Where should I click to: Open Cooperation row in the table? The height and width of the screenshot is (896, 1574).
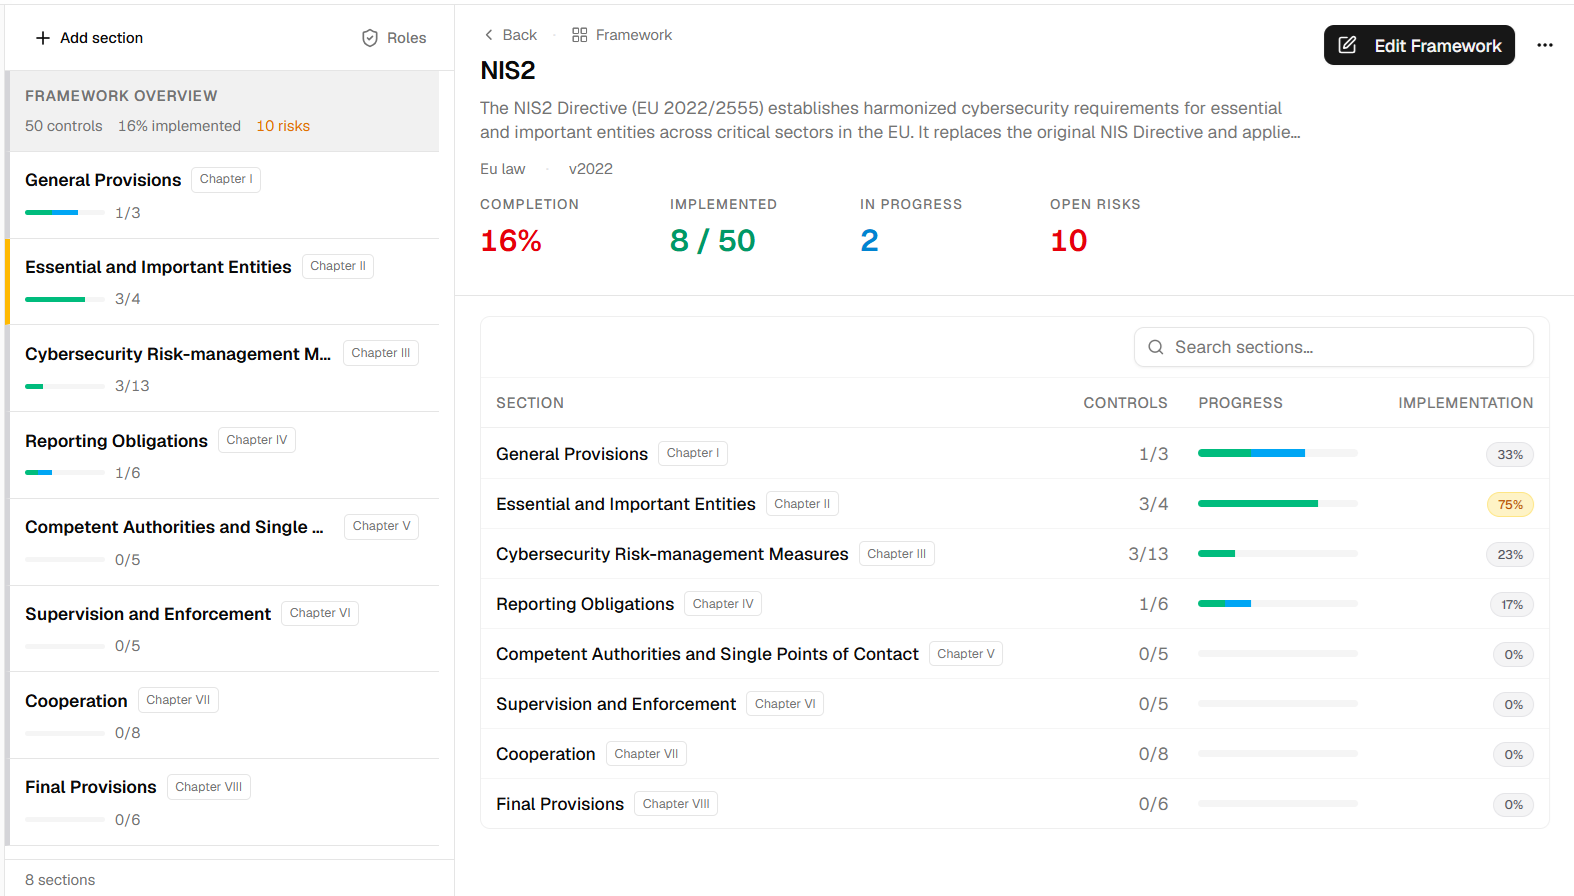point(1015,754)
